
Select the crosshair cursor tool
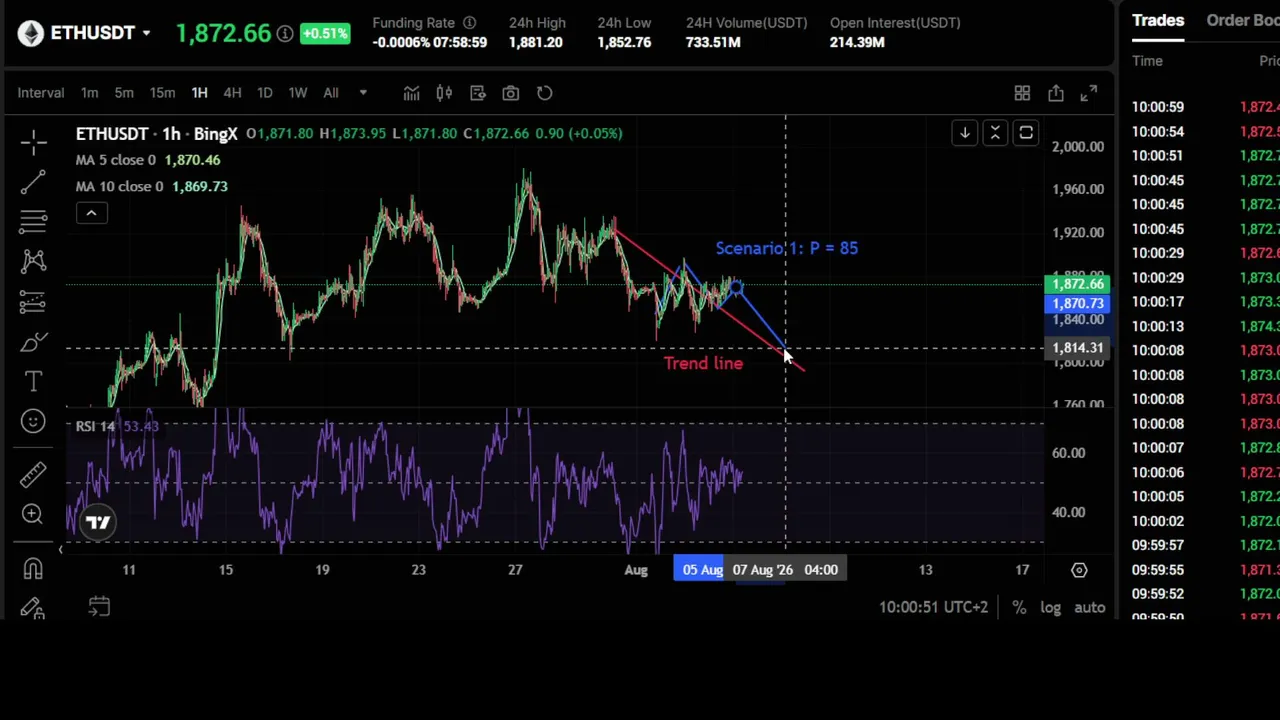pos(33,142)
